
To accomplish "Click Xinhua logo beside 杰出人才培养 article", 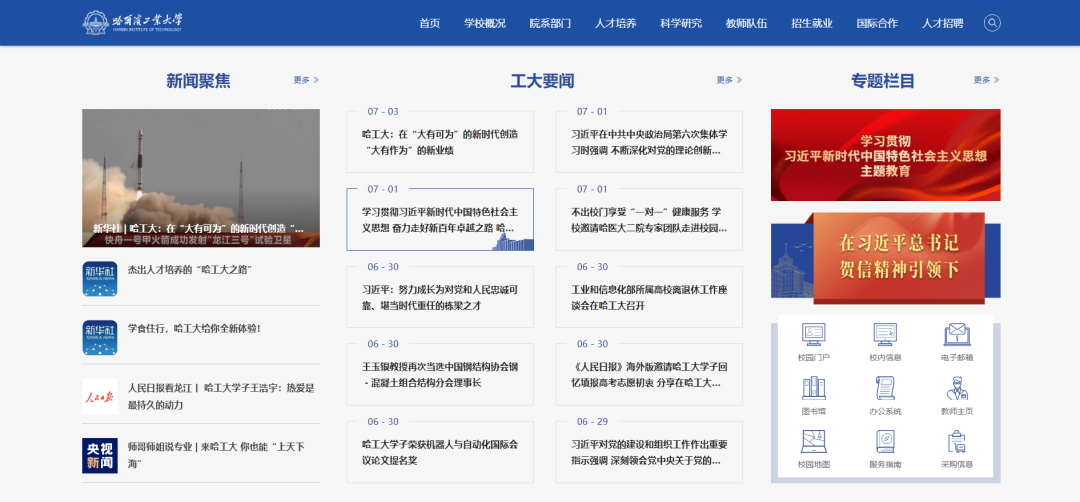I will click(99, 279).
